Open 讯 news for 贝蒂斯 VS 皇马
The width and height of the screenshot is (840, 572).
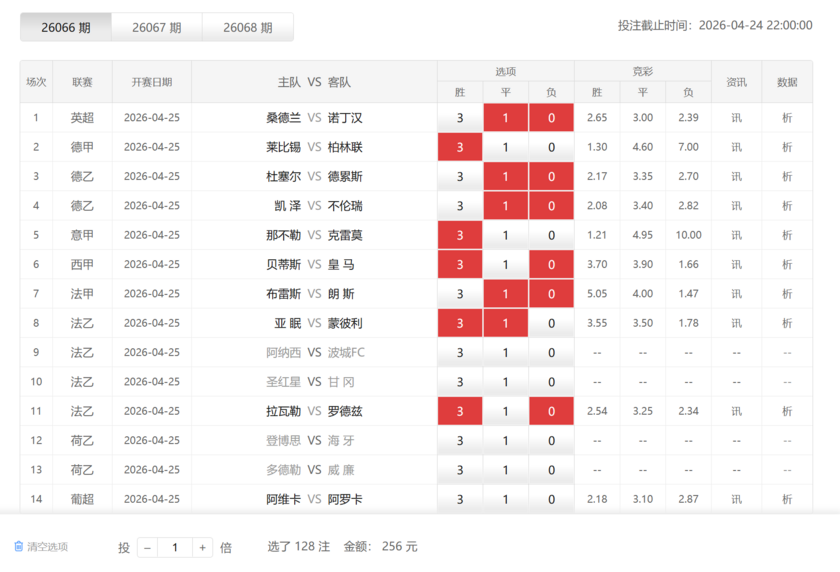[737, 265]
